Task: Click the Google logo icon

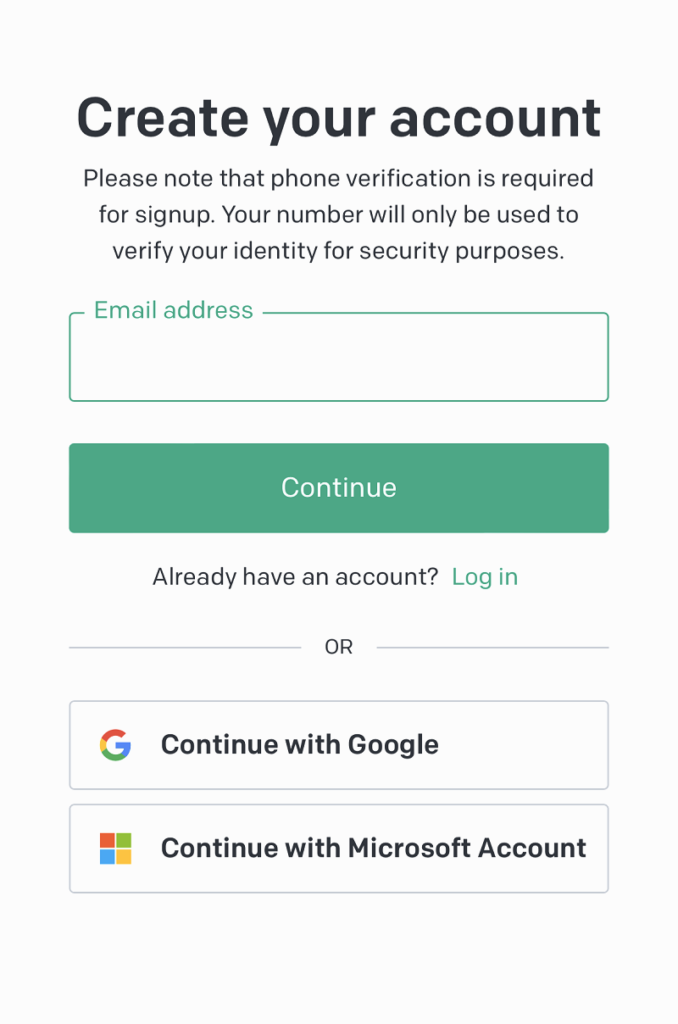Action: click(x=116, y=745)
